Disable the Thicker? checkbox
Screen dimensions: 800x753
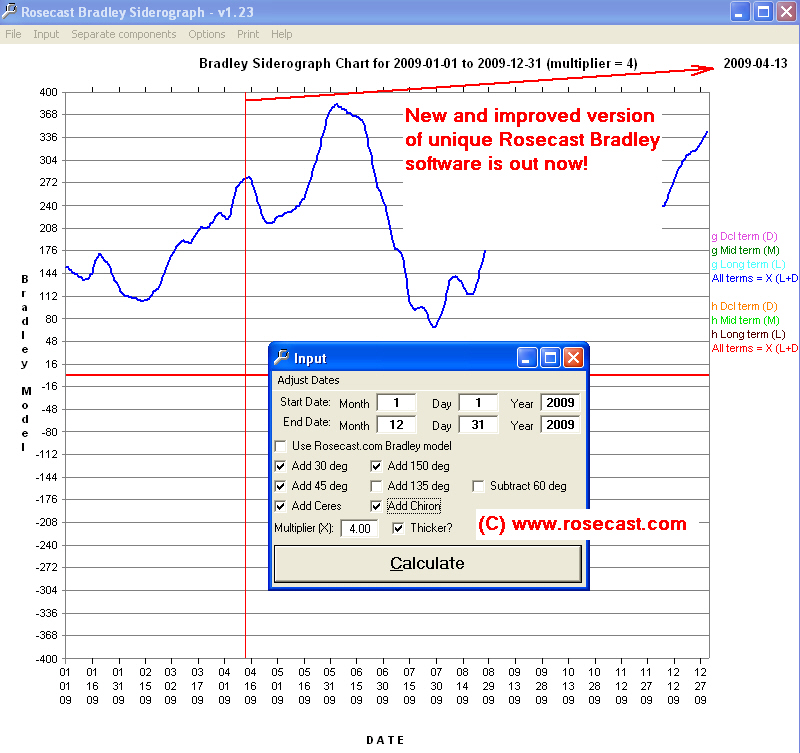398,528
